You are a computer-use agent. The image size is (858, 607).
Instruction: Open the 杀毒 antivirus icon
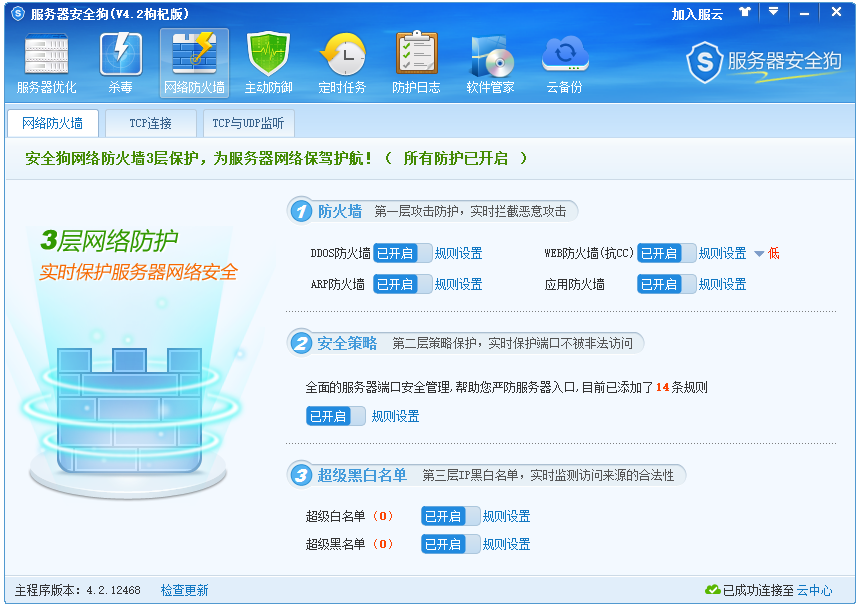[120, 63]
